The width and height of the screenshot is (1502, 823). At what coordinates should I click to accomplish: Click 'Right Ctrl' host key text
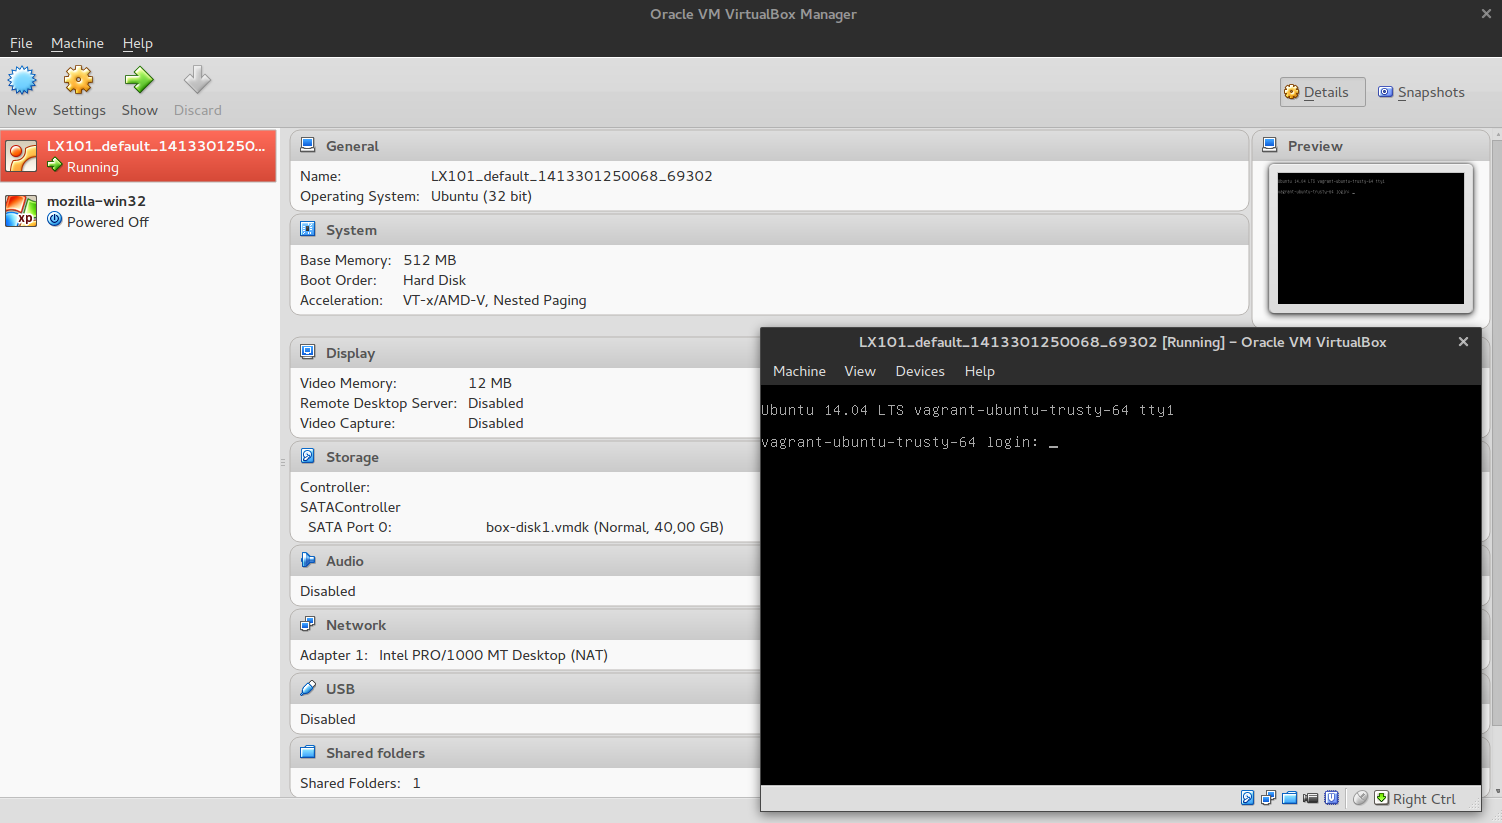(x=1424, y=799)
